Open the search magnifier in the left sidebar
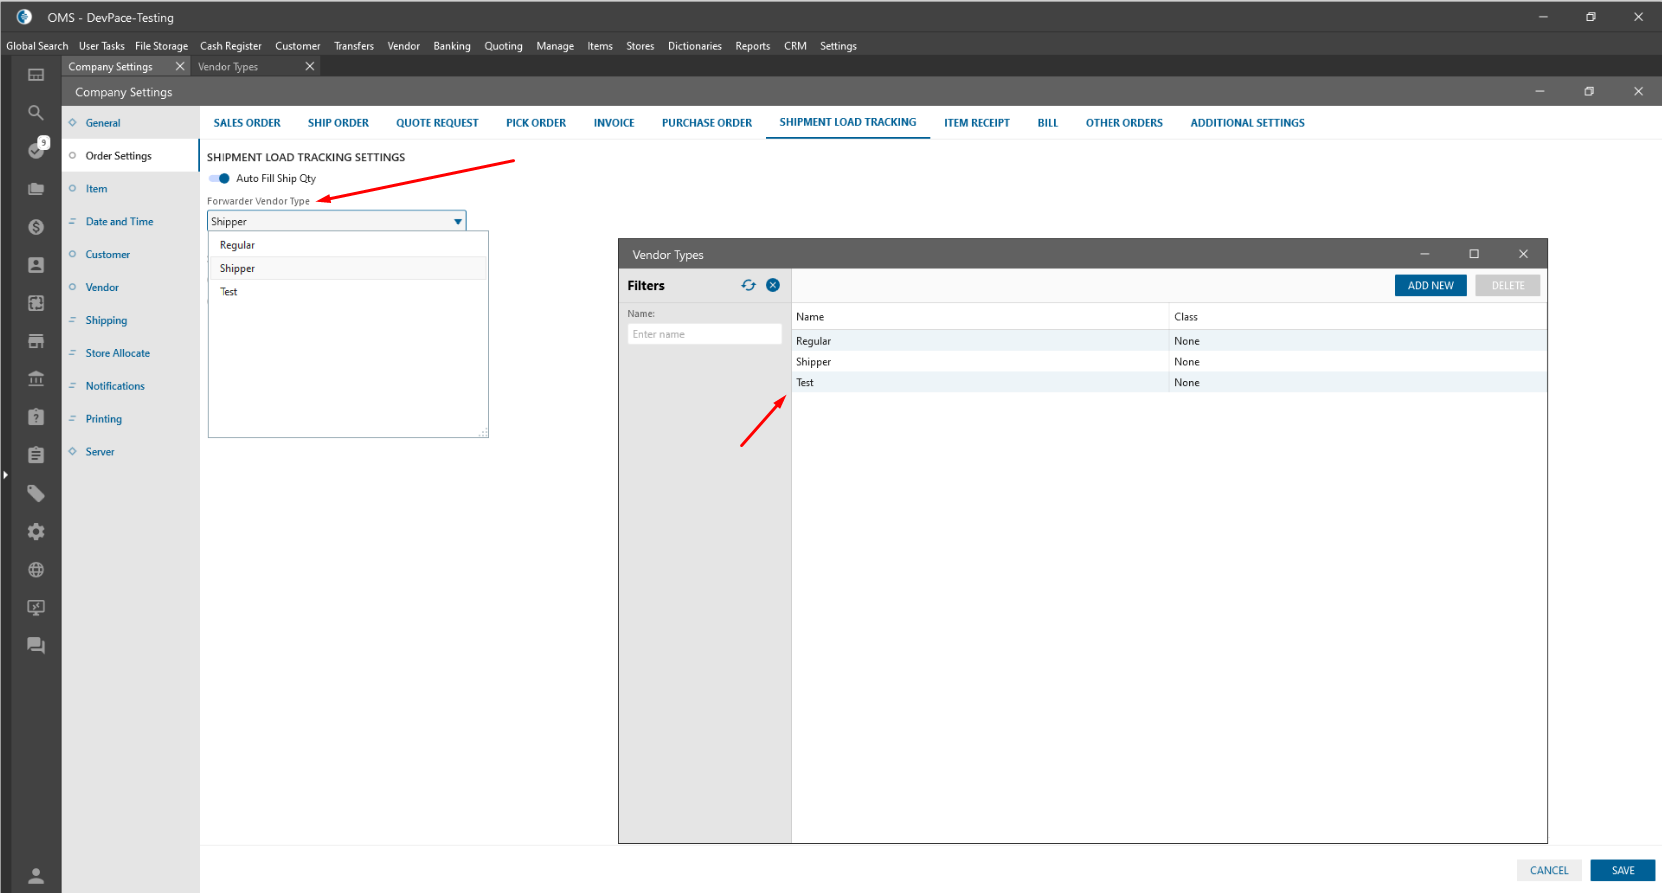Screen dimensions: 1662x893 coord(36,113)
